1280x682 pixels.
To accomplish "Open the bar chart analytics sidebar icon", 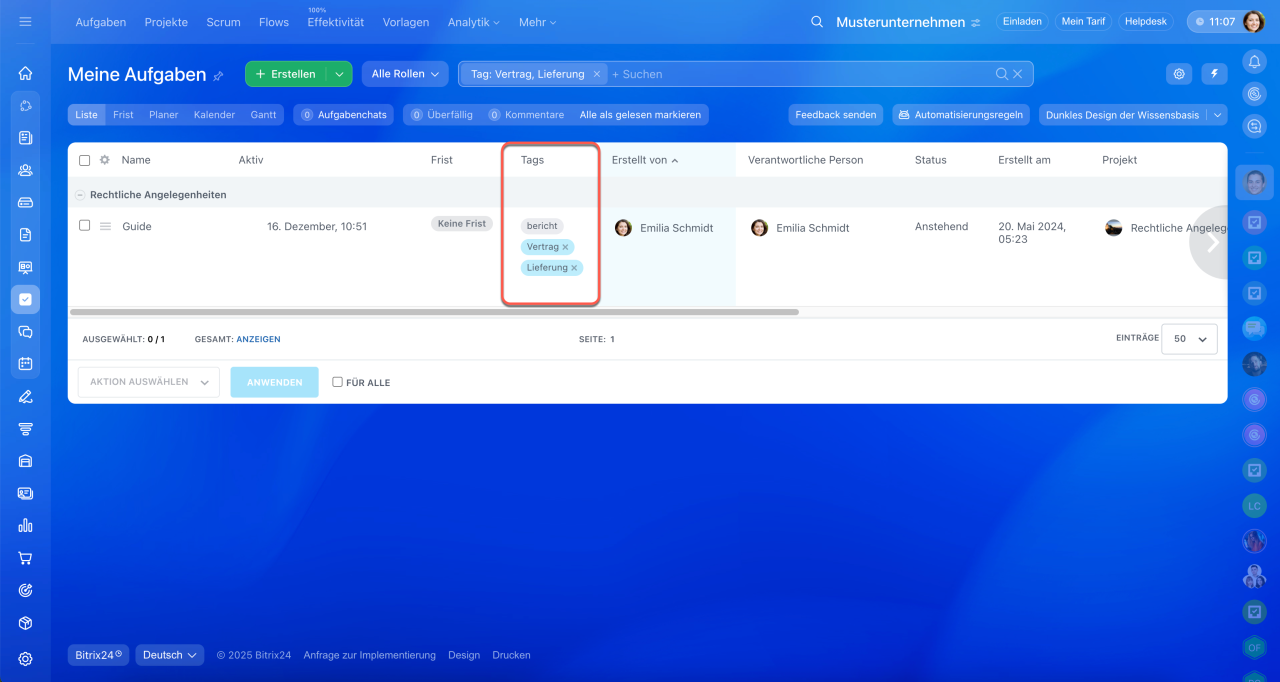I will 25,525.
